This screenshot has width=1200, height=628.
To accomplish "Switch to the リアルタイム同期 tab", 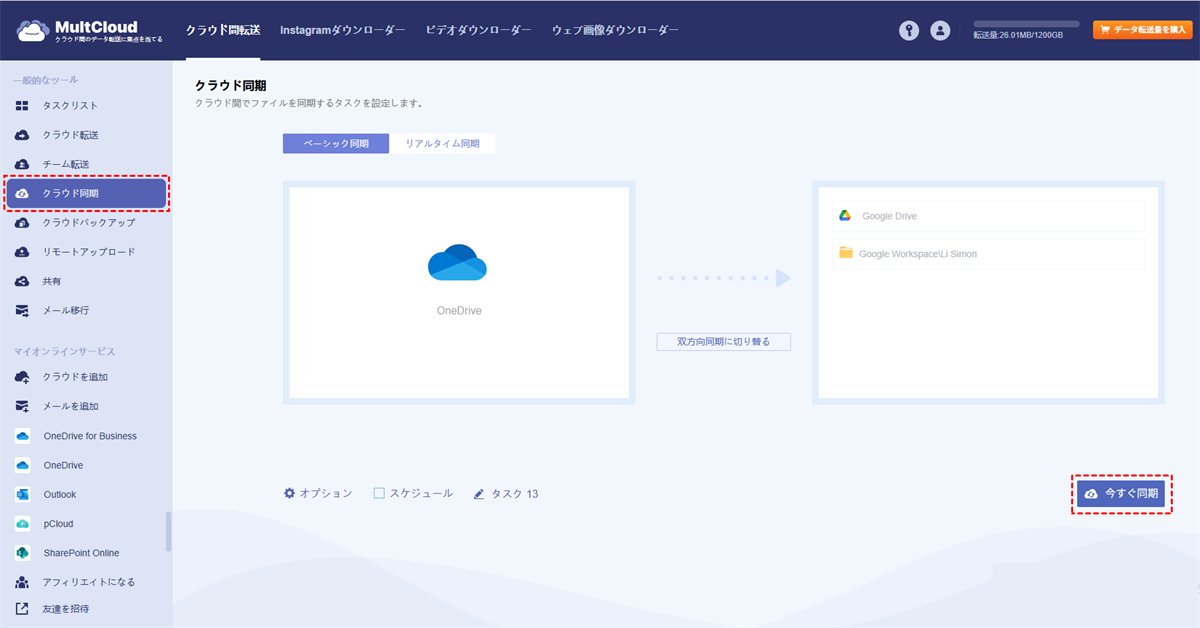I will (x=441, y=144).
